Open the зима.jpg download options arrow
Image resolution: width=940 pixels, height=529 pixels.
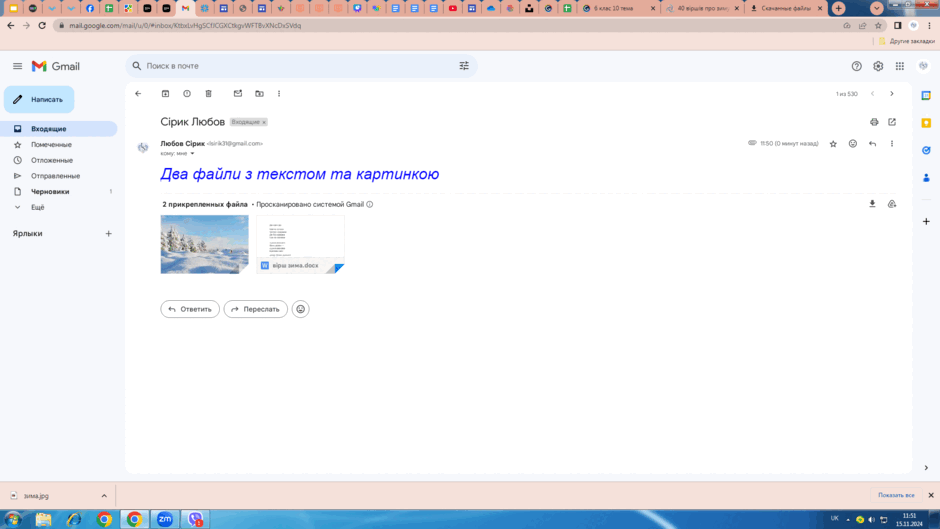coord(104,496)
